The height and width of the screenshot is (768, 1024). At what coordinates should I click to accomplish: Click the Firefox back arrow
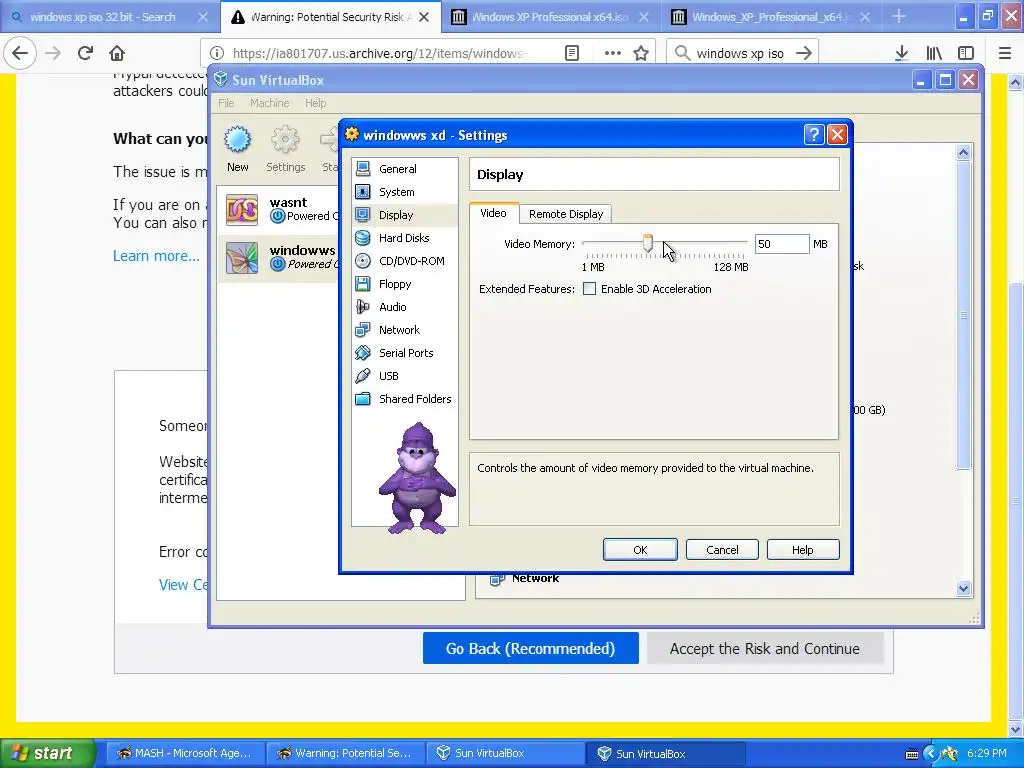click(x=20, y=53)
